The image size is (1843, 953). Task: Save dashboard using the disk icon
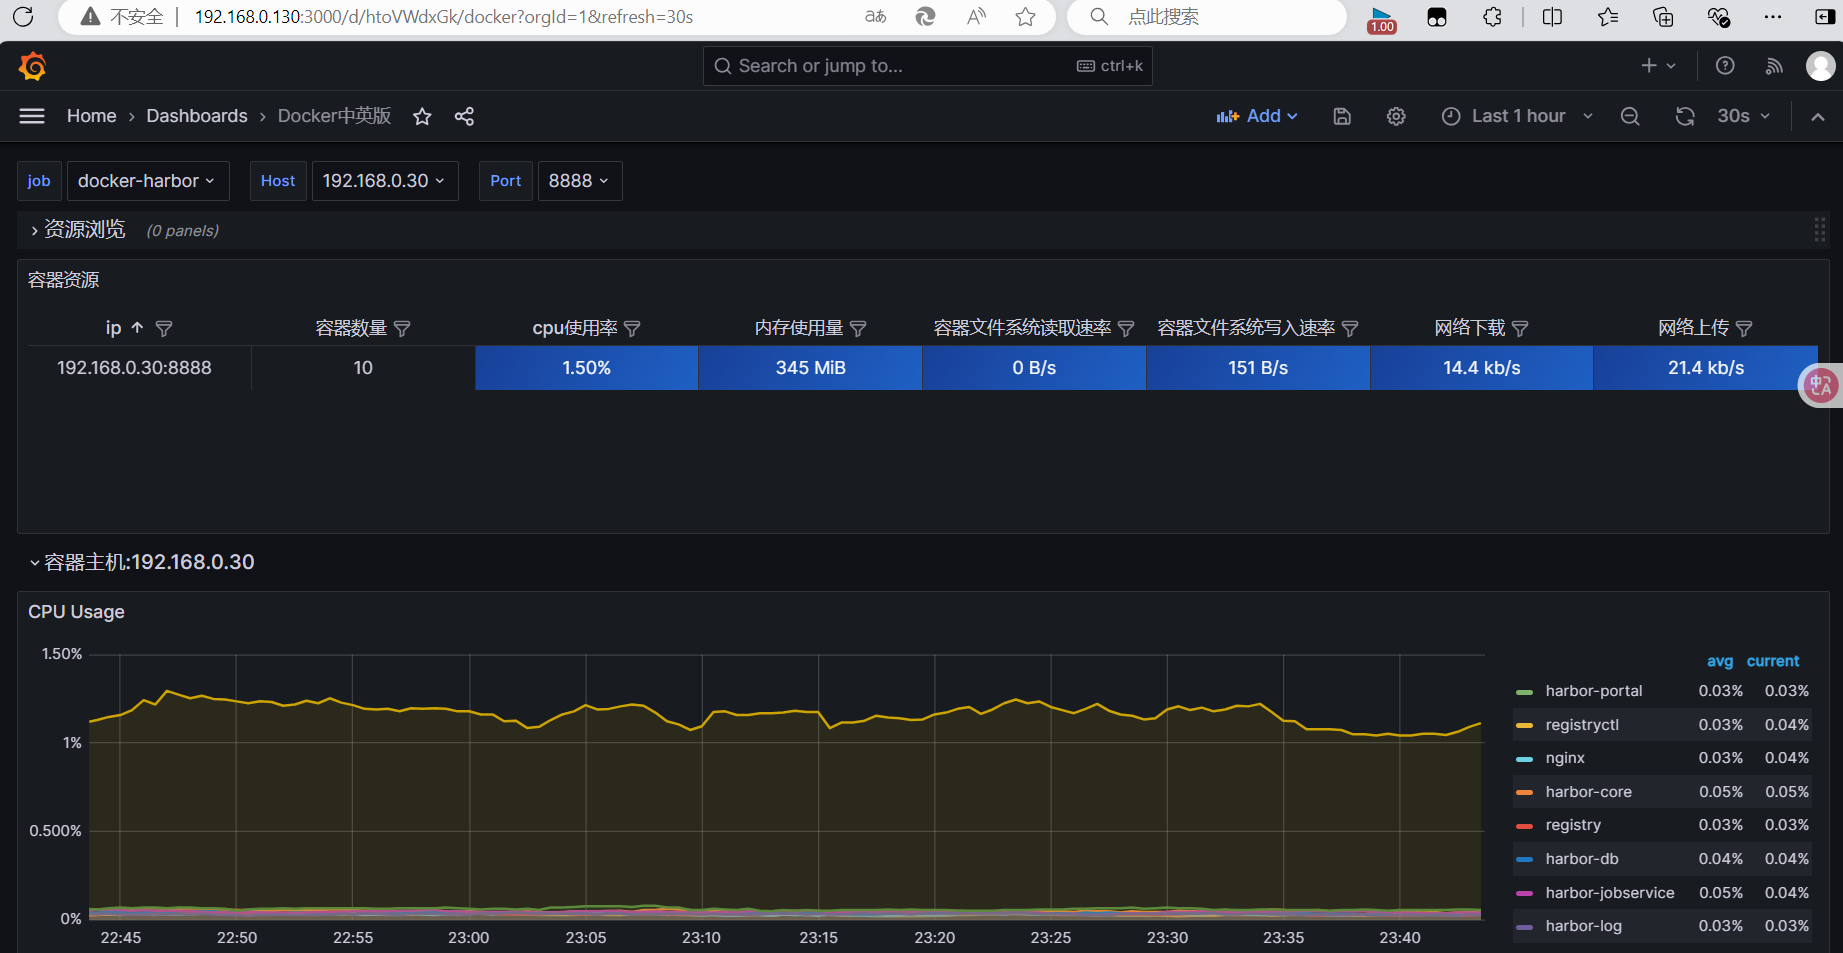pyautogui.click(x=1342, y=116)
